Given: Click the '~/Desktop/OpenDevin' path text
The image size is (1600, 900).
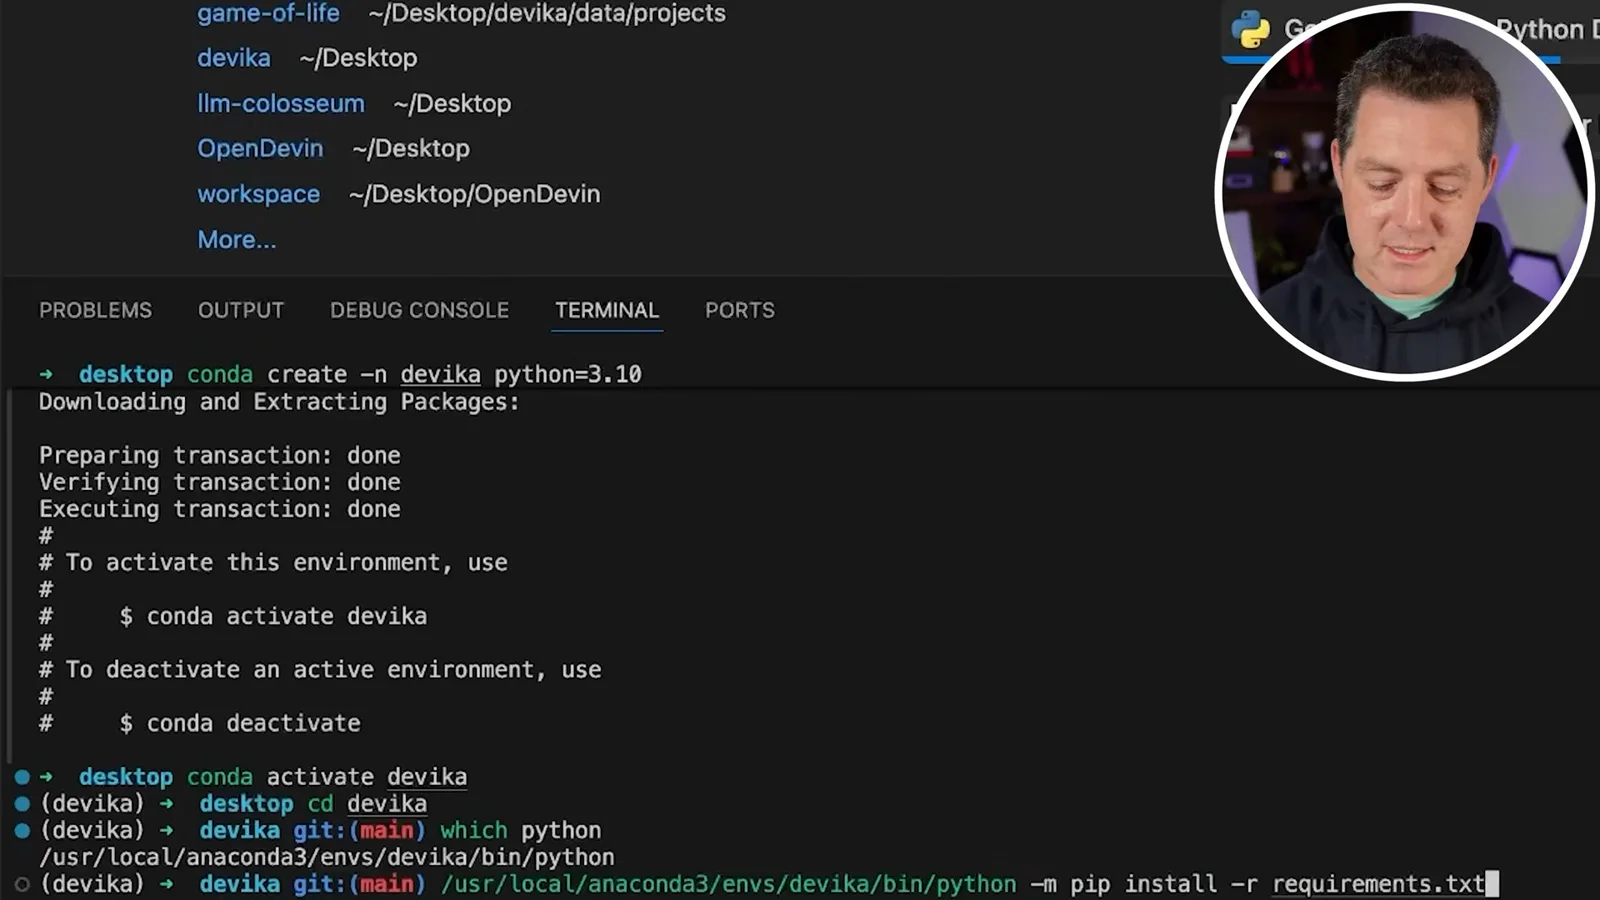Looking at the screenshot, I should tap(474, 194).
